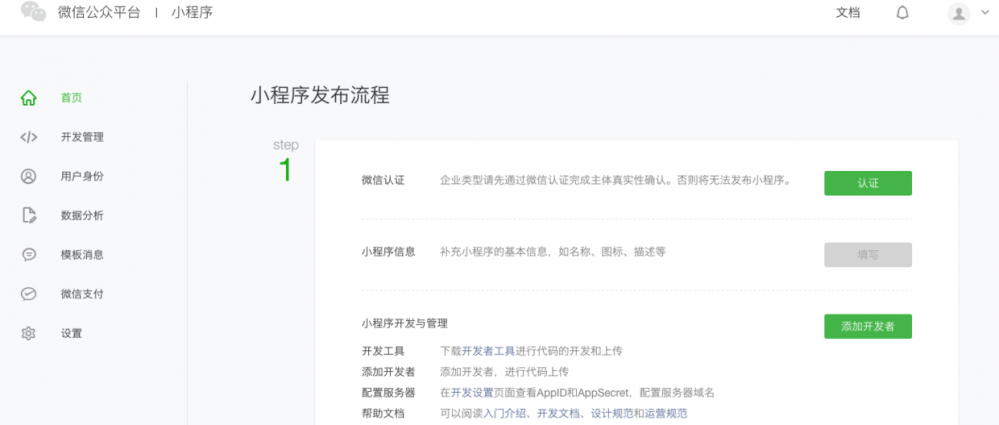Viewport: 999px width, 425px height.
Task: Click the WeChat logo icon in header
Action: click(33, 11)
